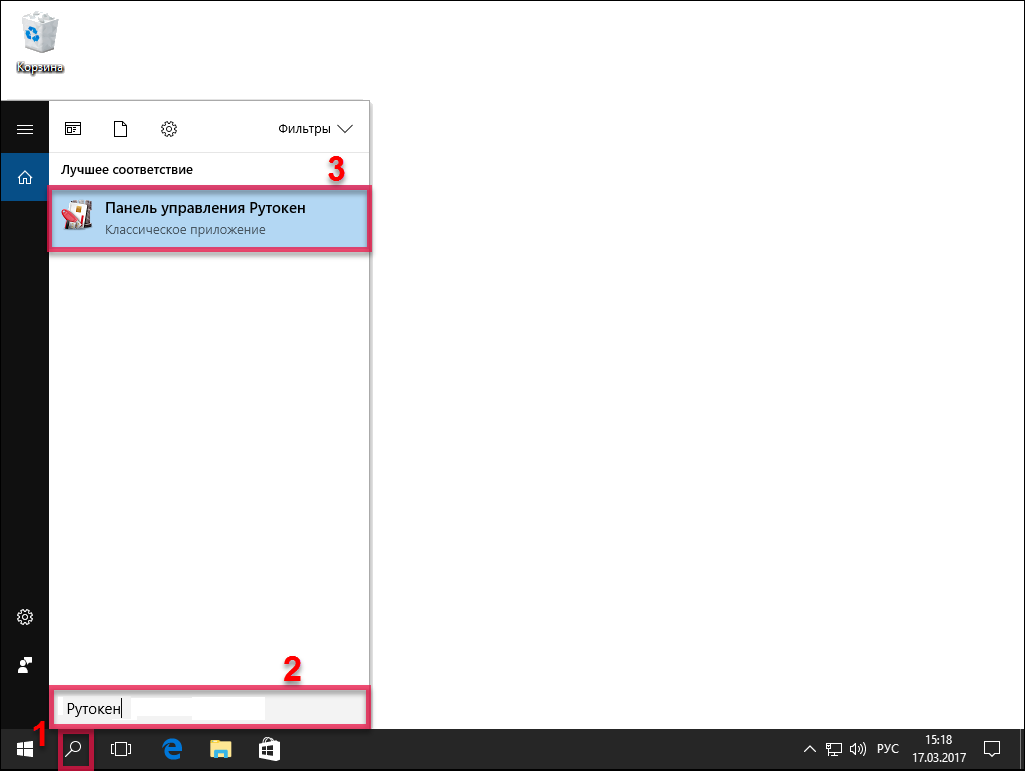Open the Recycle Bin (Корзина) desktop icon
The image size is (1025, 771).
(40, 42)
